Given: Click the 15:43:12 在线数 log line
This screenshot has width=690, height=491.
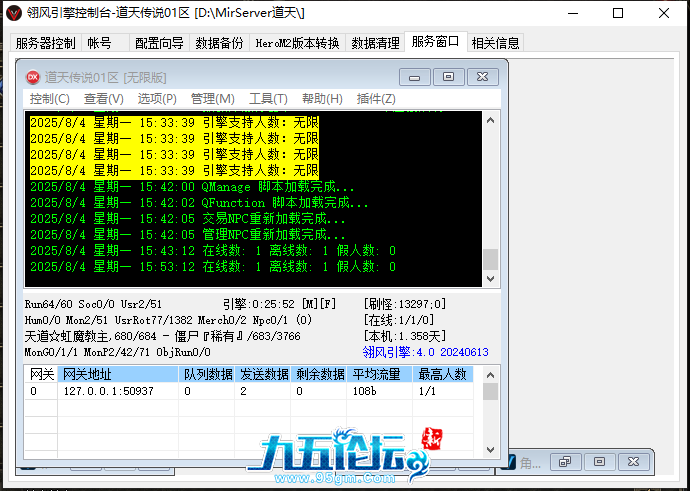Looking at the screenshot, I should pos(213,251).
